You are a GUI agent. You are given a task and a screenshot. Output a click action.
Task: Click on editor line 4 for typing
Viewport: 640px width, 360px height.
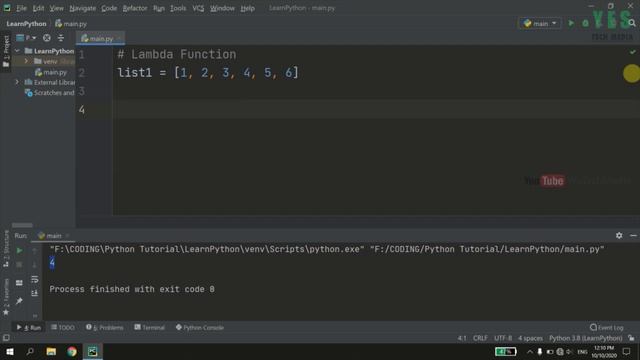[x=376, y=109]
